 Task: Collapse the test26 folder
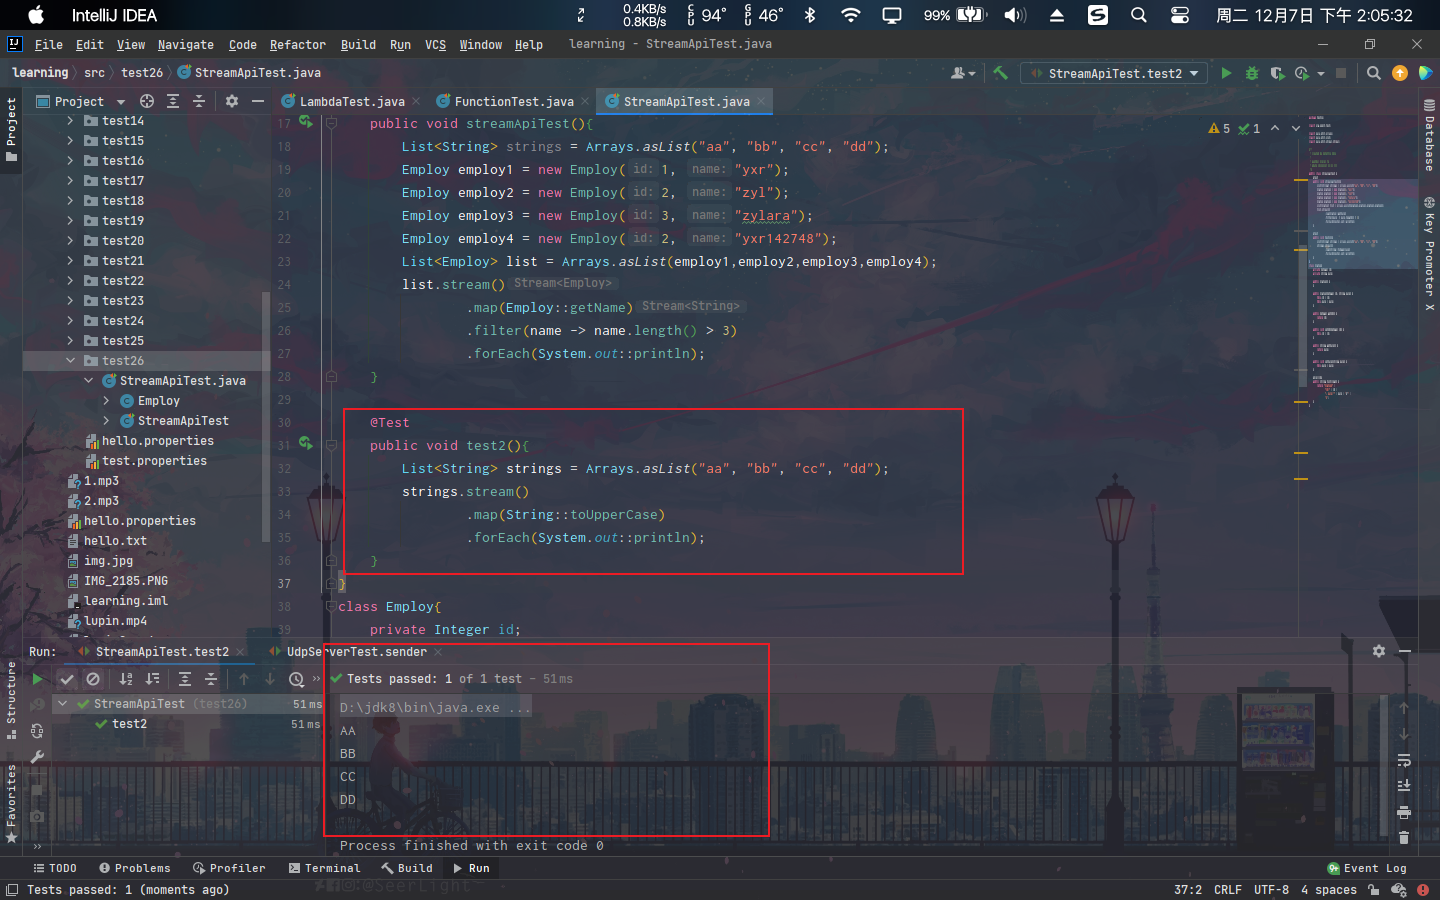[70, 361]
